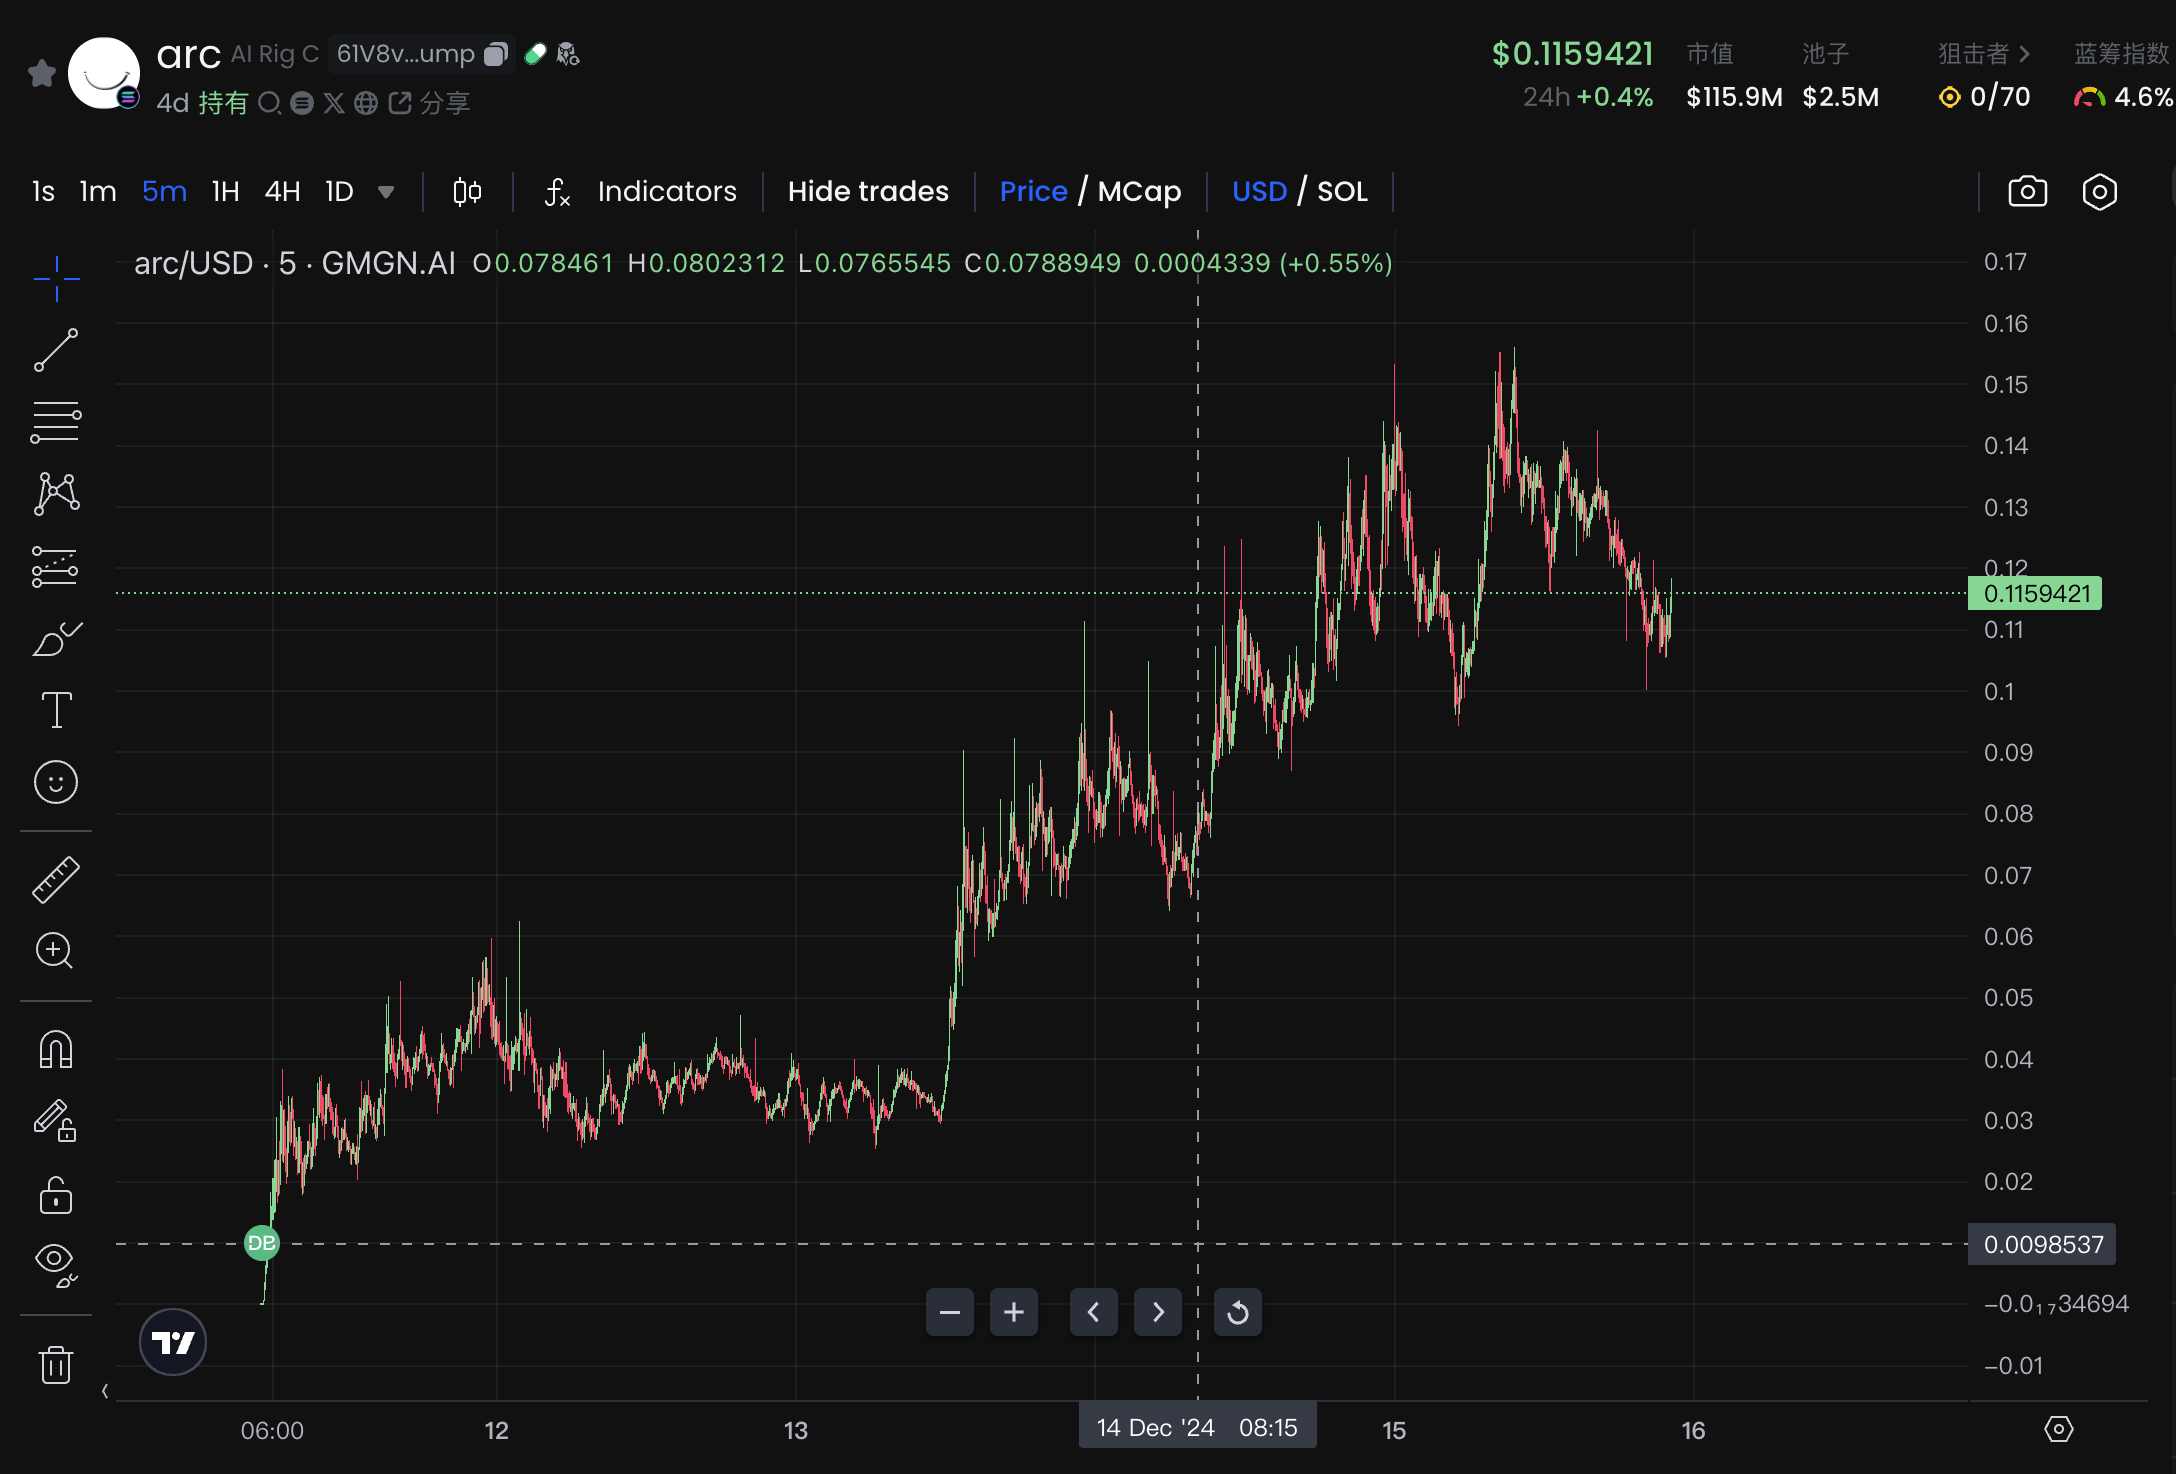
Task: Expand the timeframe dropdown arrow
Action: tap(386, 192)
